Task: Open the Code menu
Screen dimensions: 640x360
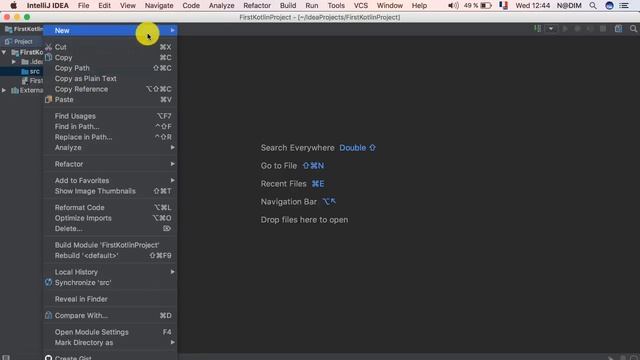Action: pyautogui.click(x=191, y=5)
